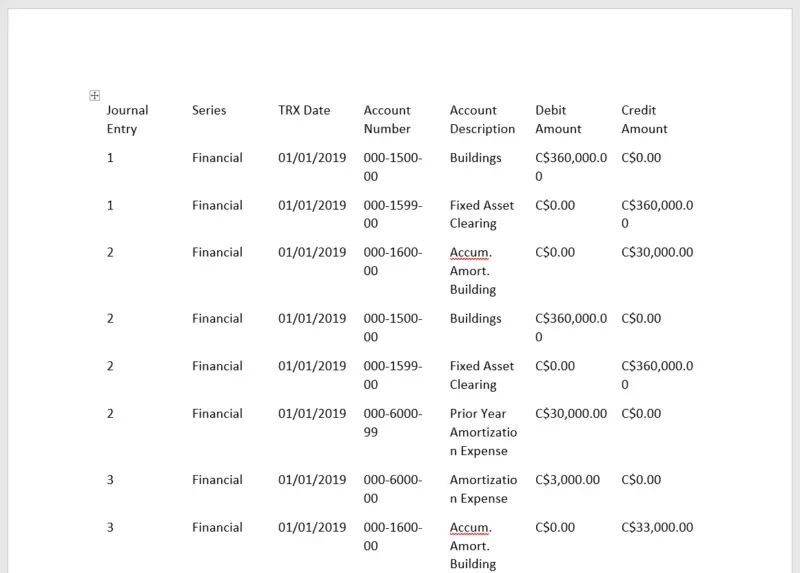Click the C$30,000.00 debit amount cell
The width and height of the screenshot is (800, 573).
[570, 413]
